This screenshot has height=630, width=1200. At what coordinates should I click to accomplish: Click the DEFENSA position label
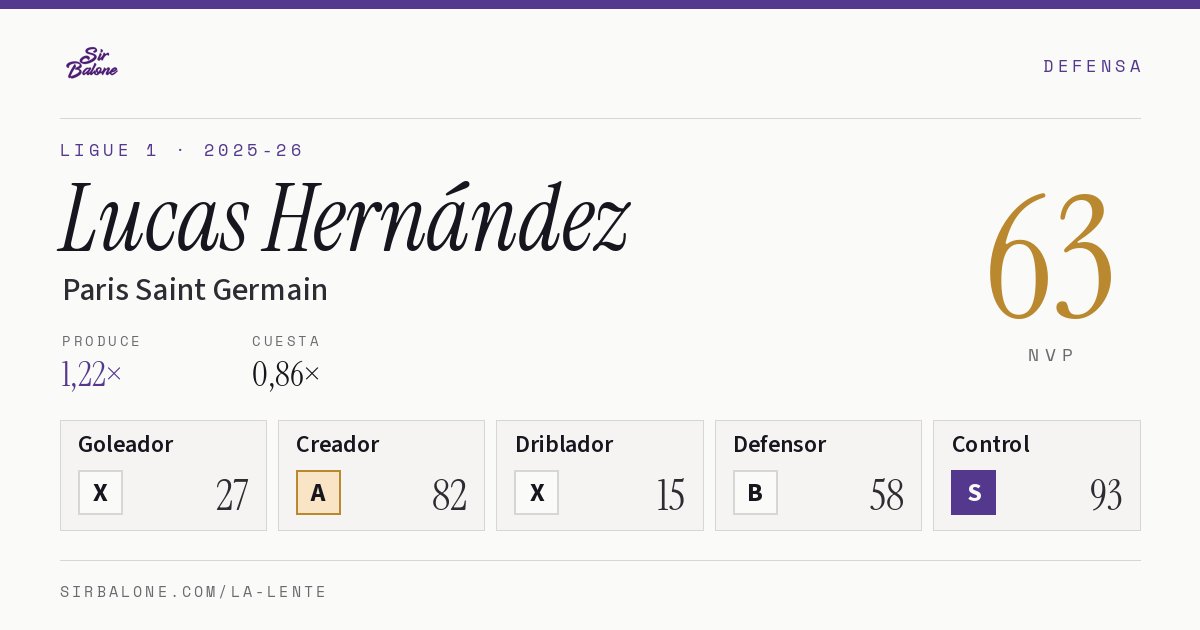tap(1092, 66)
